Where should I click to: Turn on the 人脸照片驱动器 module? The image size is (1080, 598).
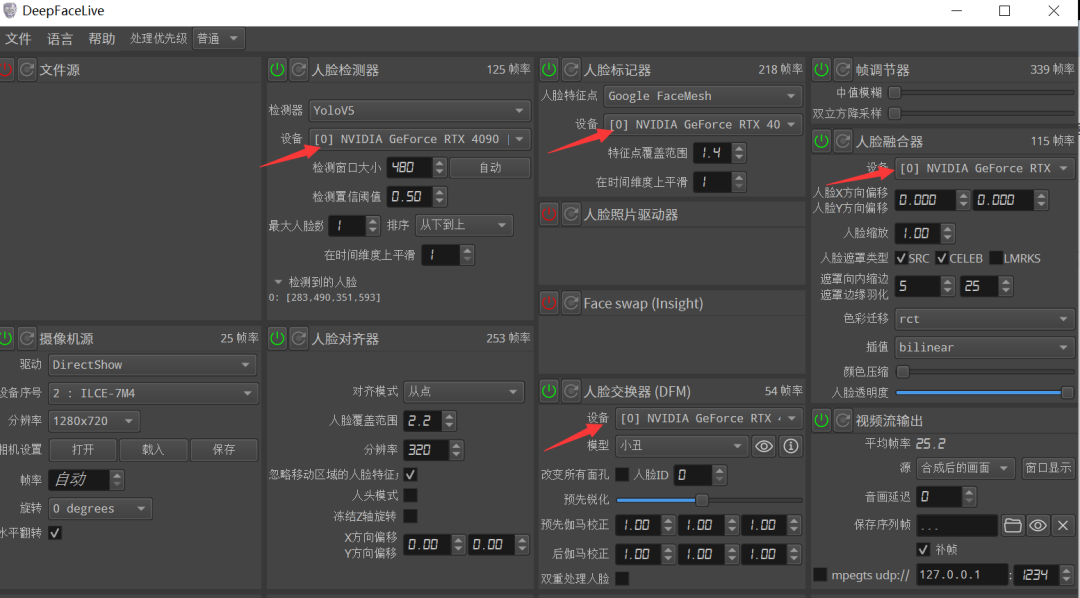[x=549, y=214]
